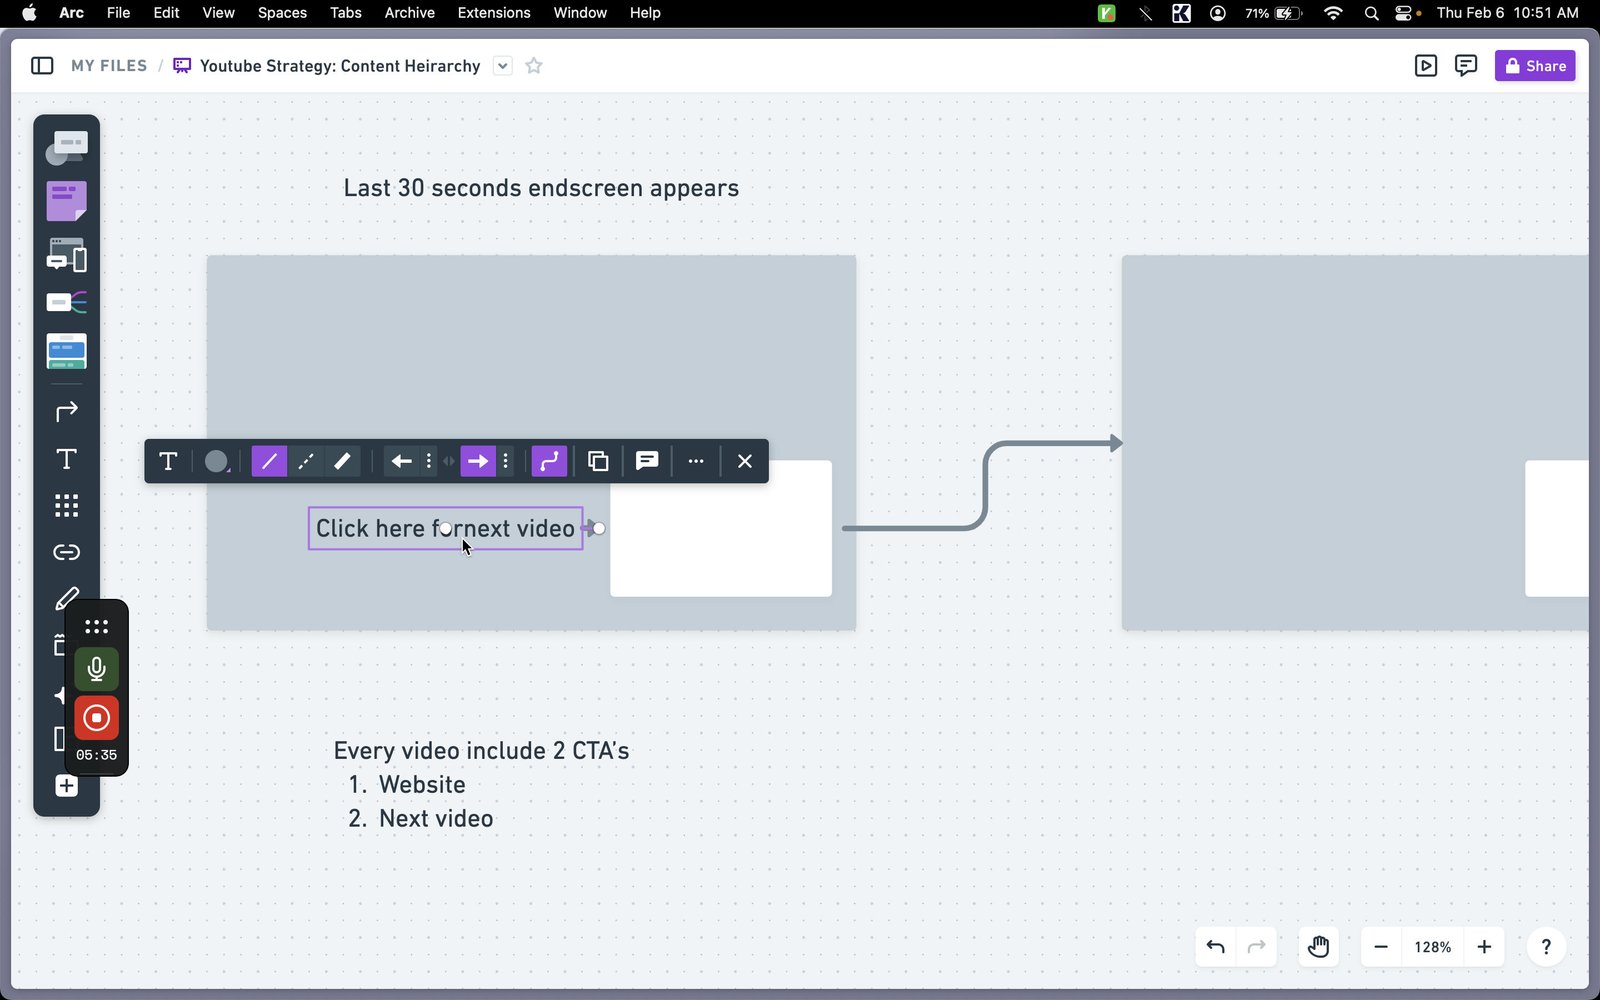Duplicate the selected connector
Viewport: 1600px width, 1000px height.
598,461
